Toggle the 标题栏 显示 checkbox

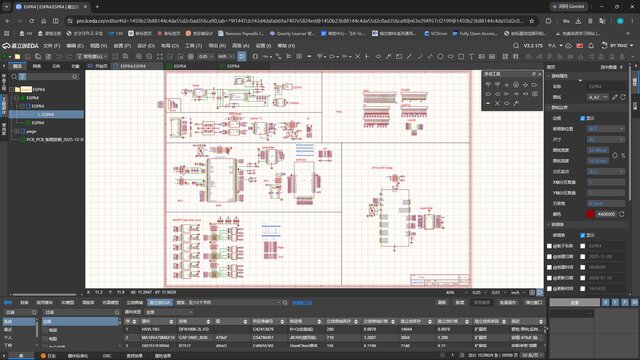(582, 236)
